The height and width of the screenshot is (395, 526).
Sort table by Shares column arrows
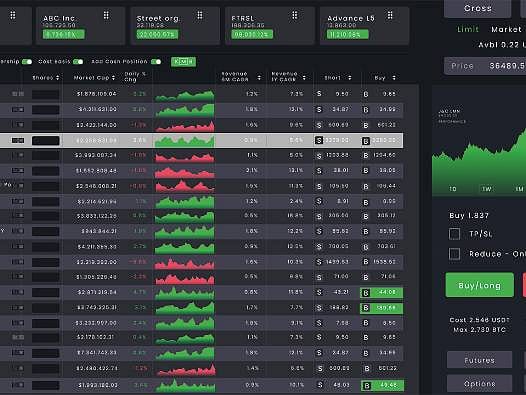click(58, 78)
